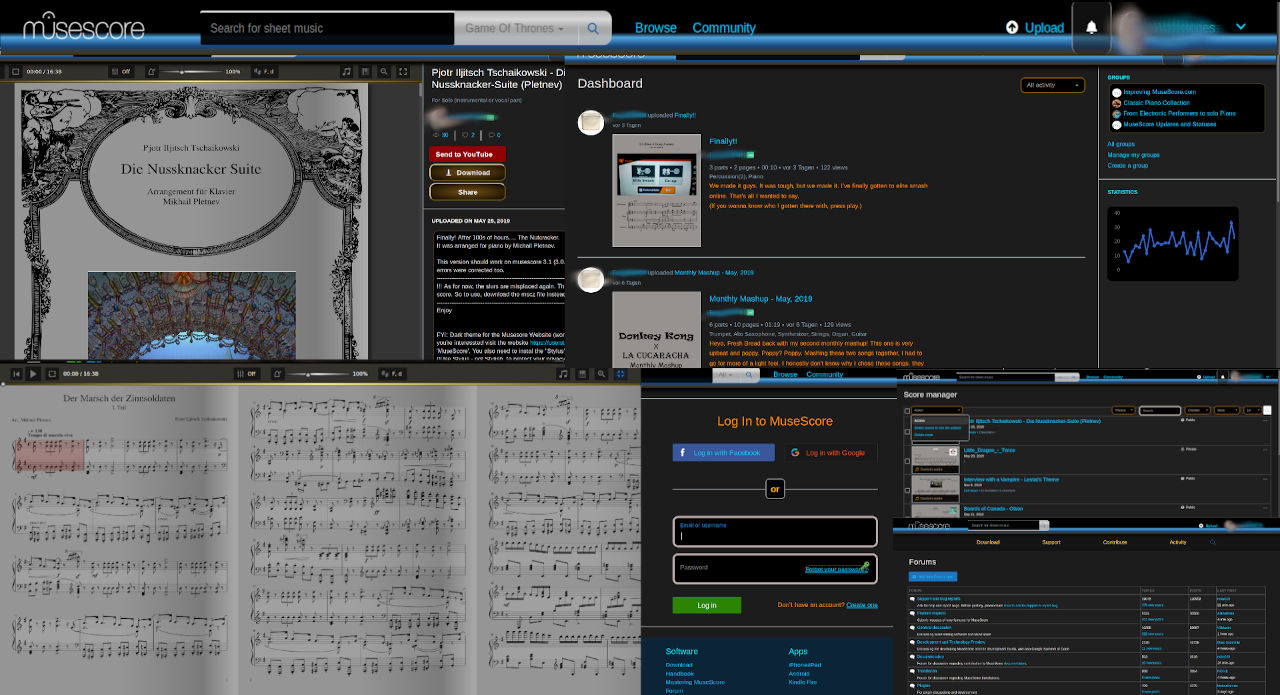Switch to the Community tab in the header
Viewport: 1280px width, 695px height.
click(x=724, y=27)
